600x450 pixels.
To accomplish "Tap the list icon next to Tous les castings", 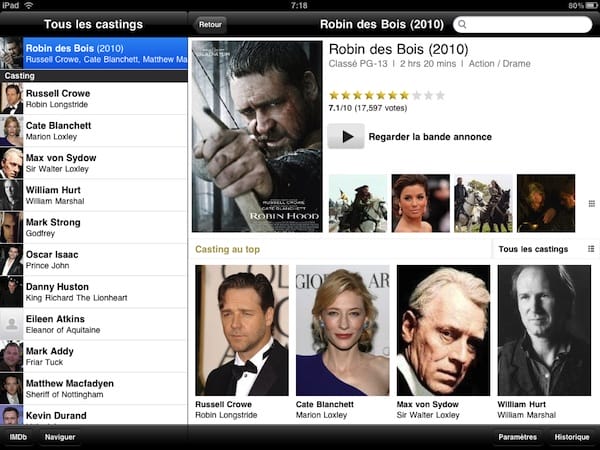I will [x=590, y=248].
